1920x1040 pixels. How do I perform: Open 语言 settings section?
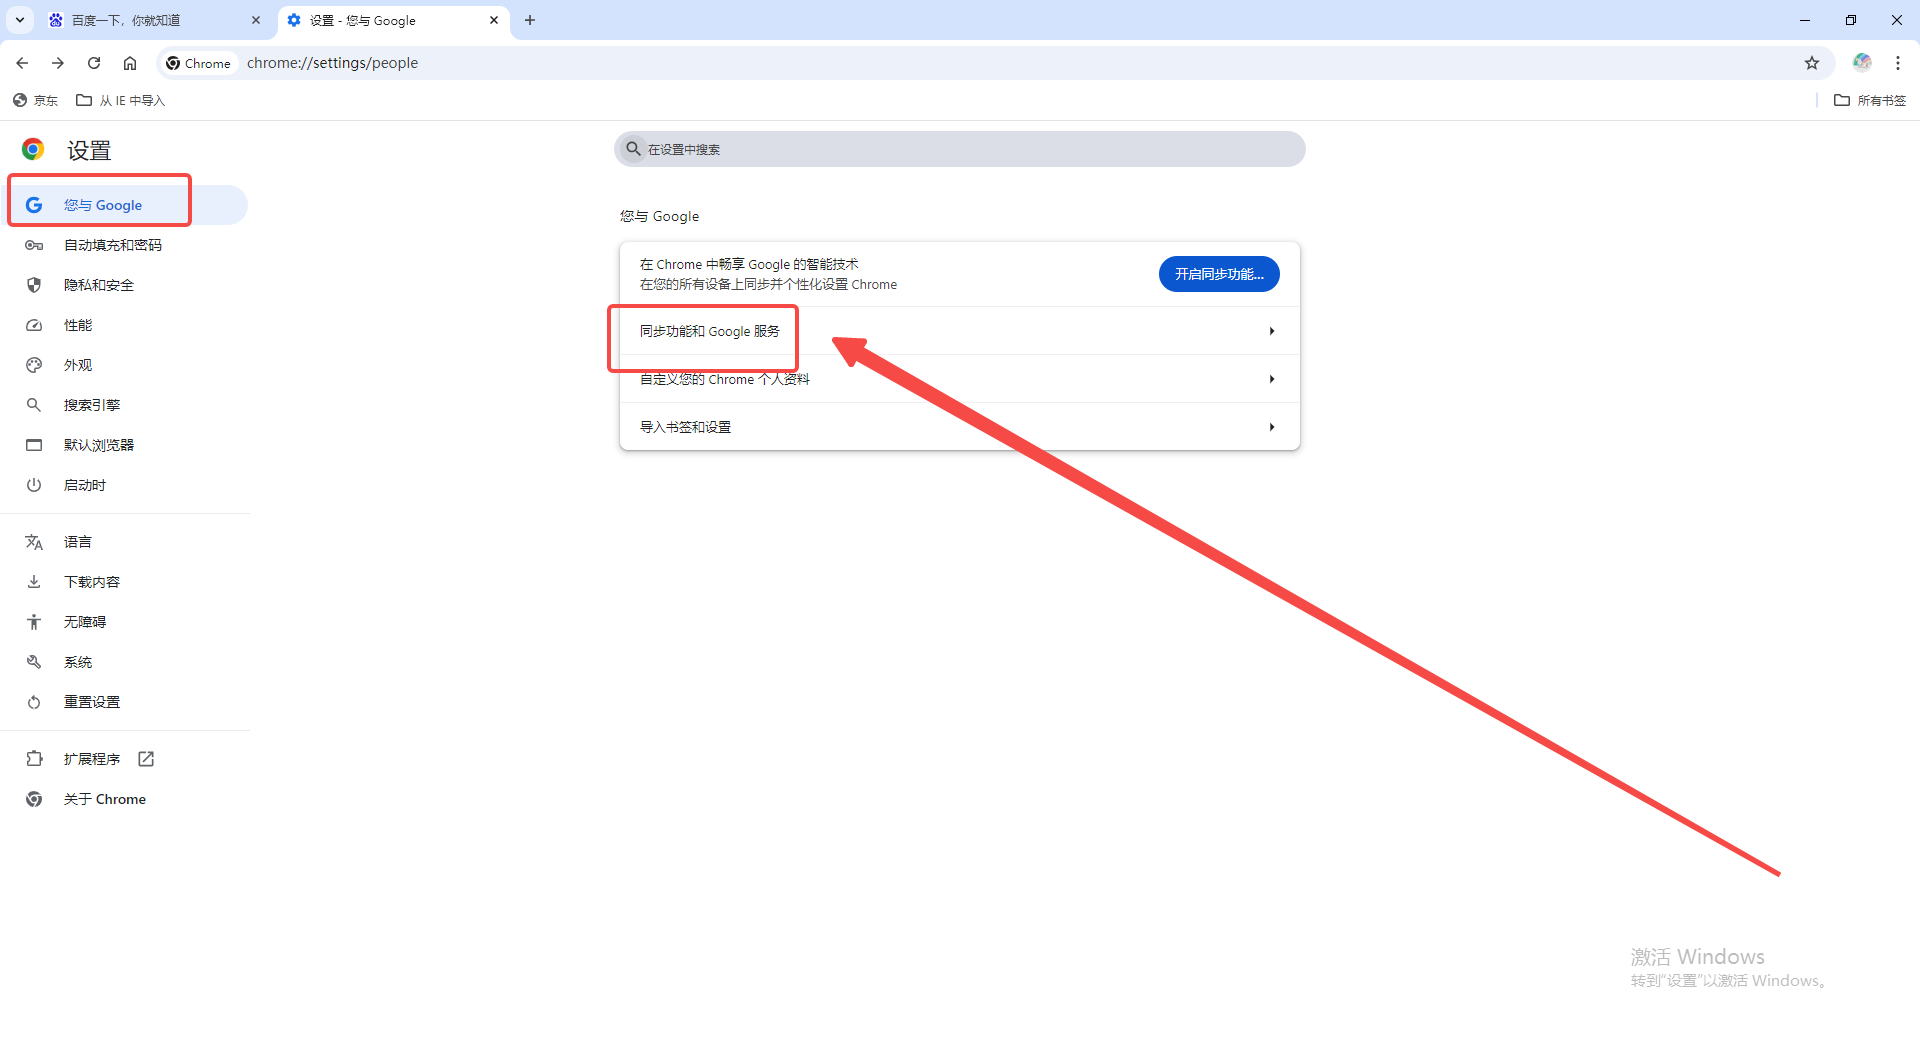(x=124, y=542)
